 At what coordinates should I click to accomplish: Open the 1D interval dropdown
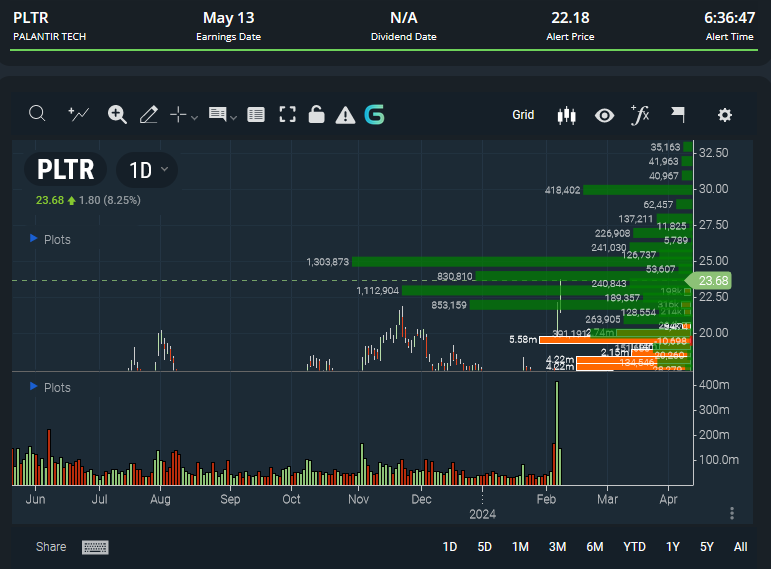(147, 170)
